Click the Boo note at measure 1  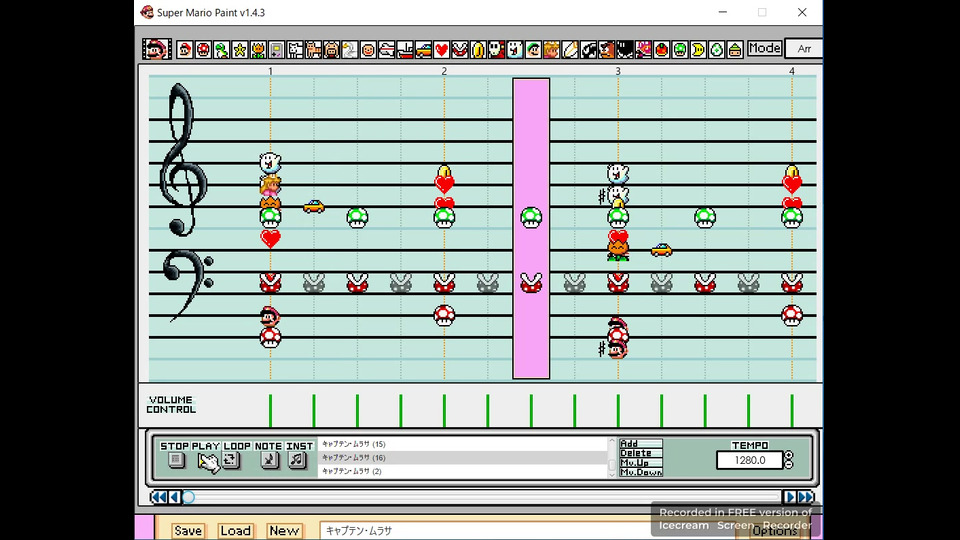coord(270,162)
